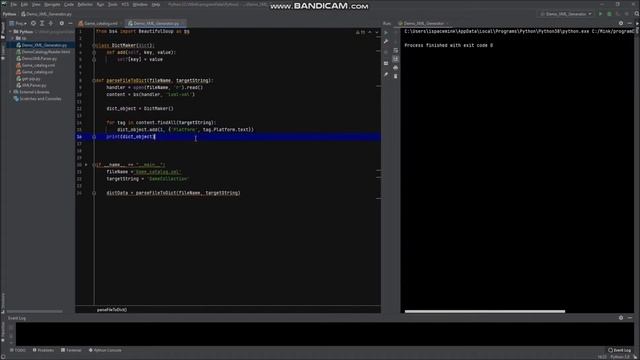Click the Debug bug icon in toolbar
This screenshot has height=360, width=640.
coord(609,14)
